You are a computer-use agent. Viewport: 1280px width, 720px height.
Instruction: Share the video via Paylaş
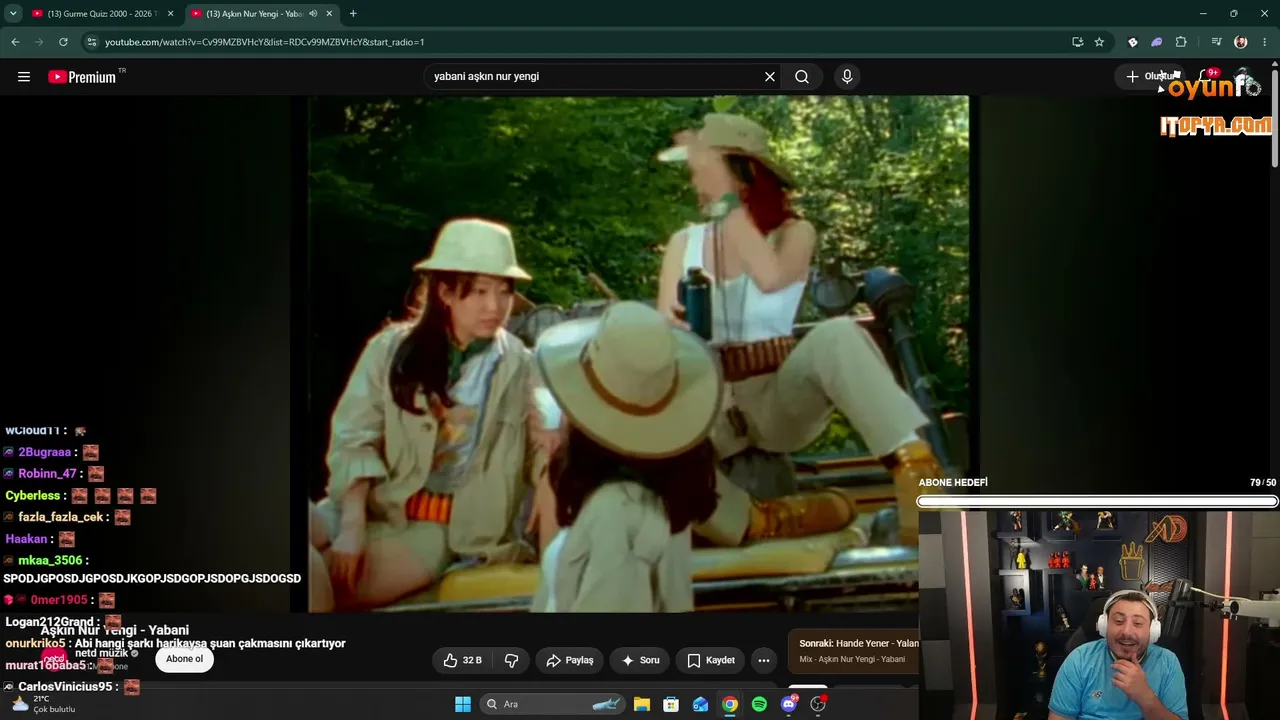point(570,660)
